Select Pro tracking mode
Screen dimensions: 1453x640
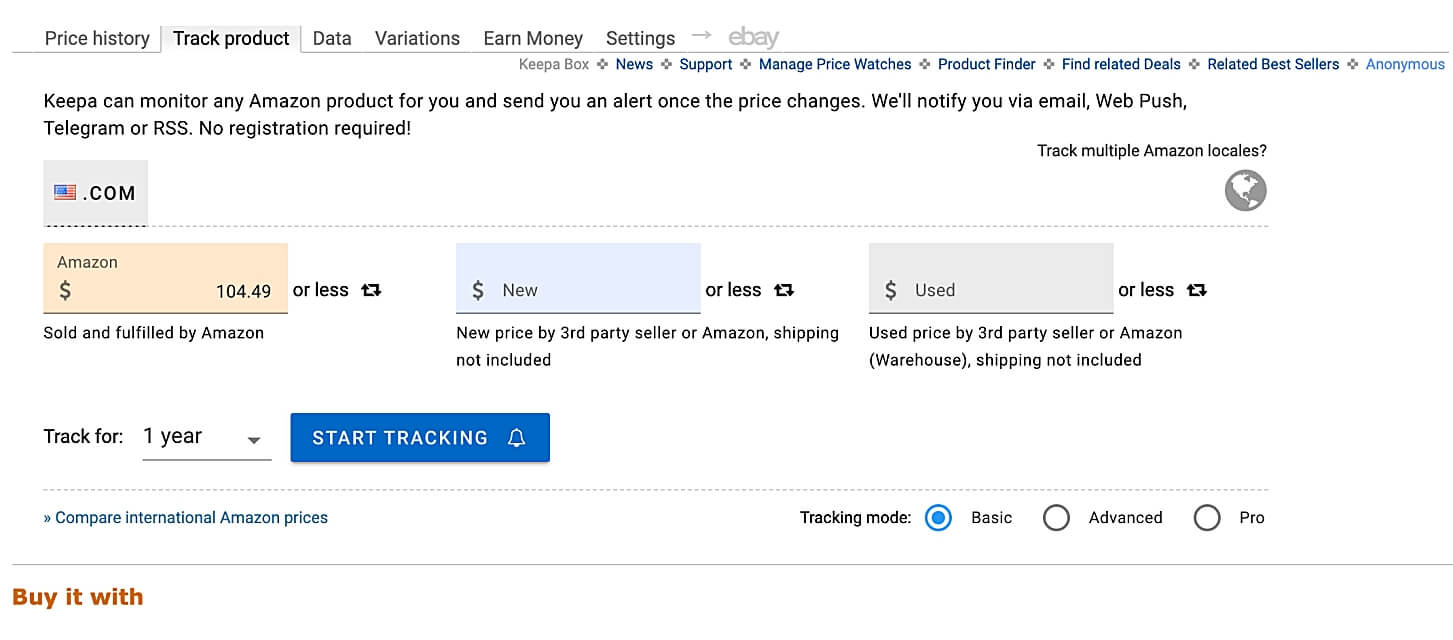1207,518
